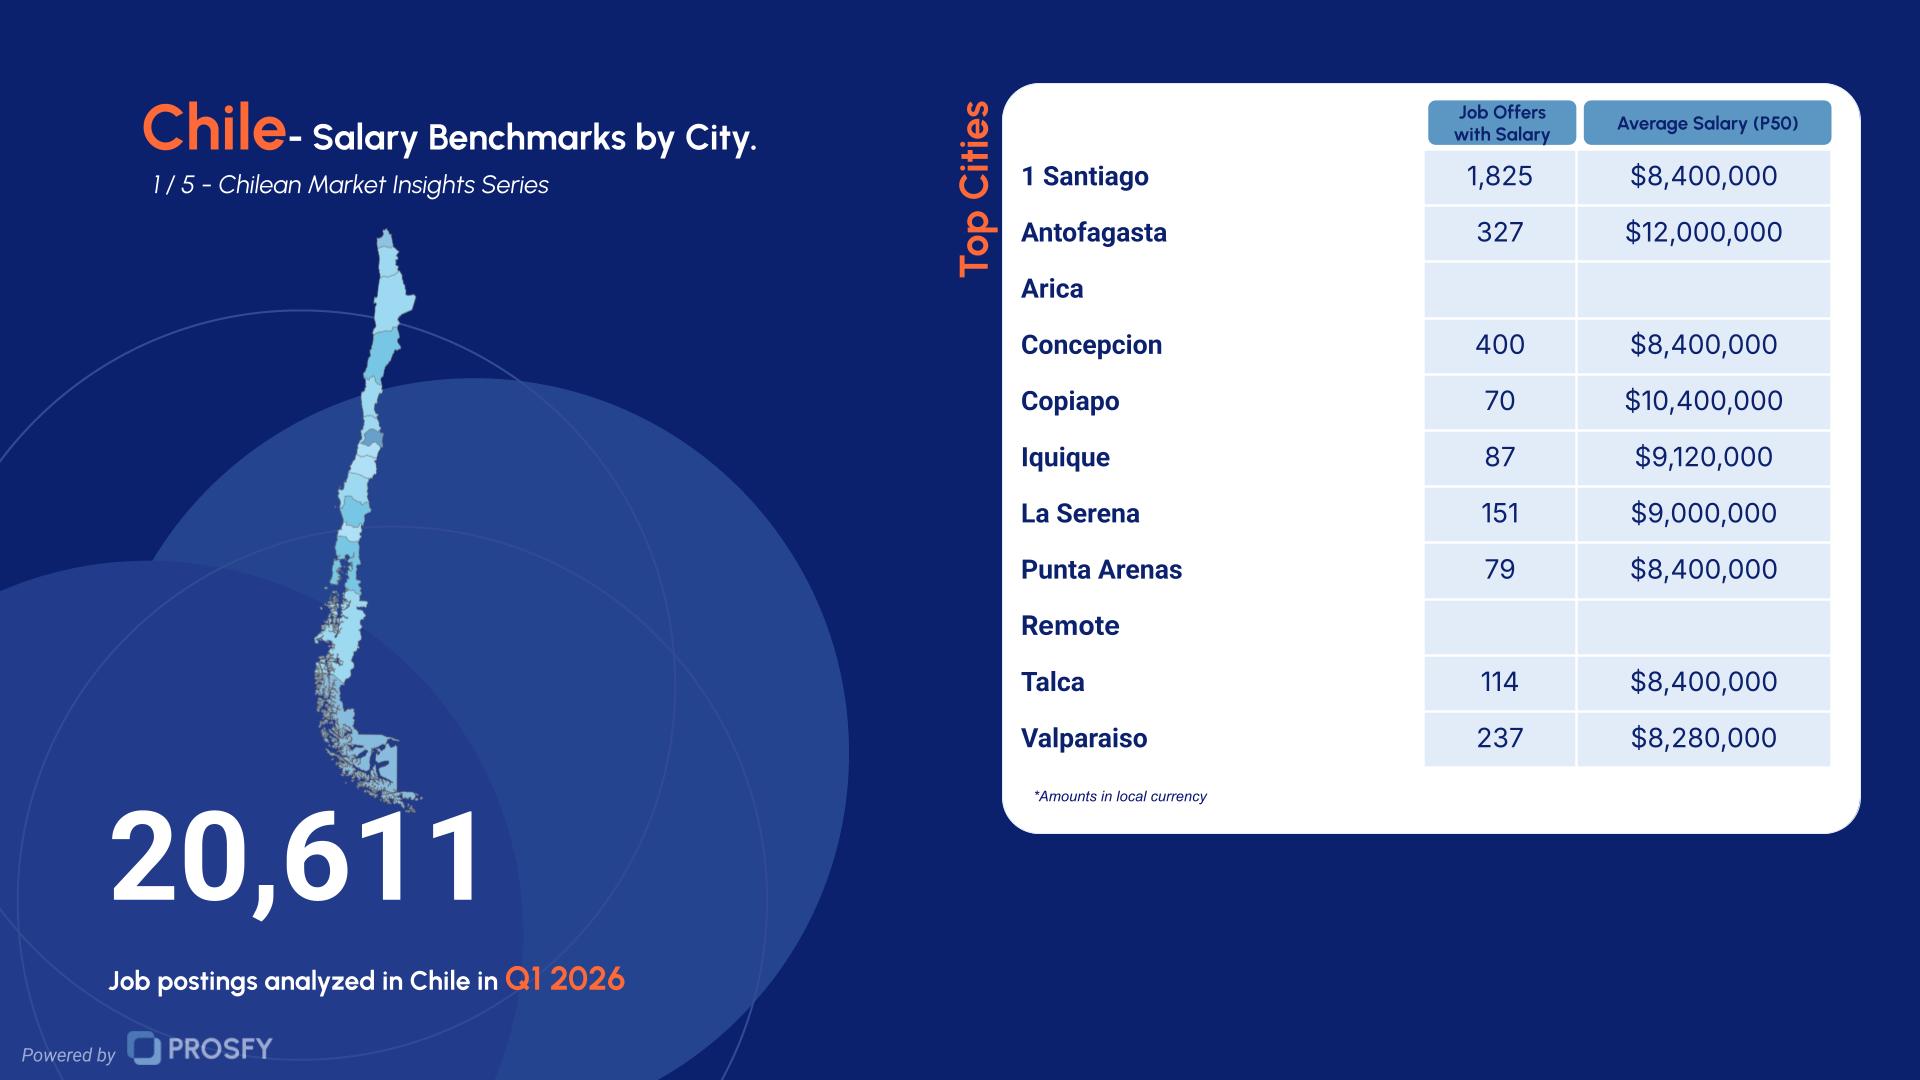Click Talca's job offers value 114
Image resolution: width=1920 pixels, height=1080 pixels.
[x=1499, y=682]
